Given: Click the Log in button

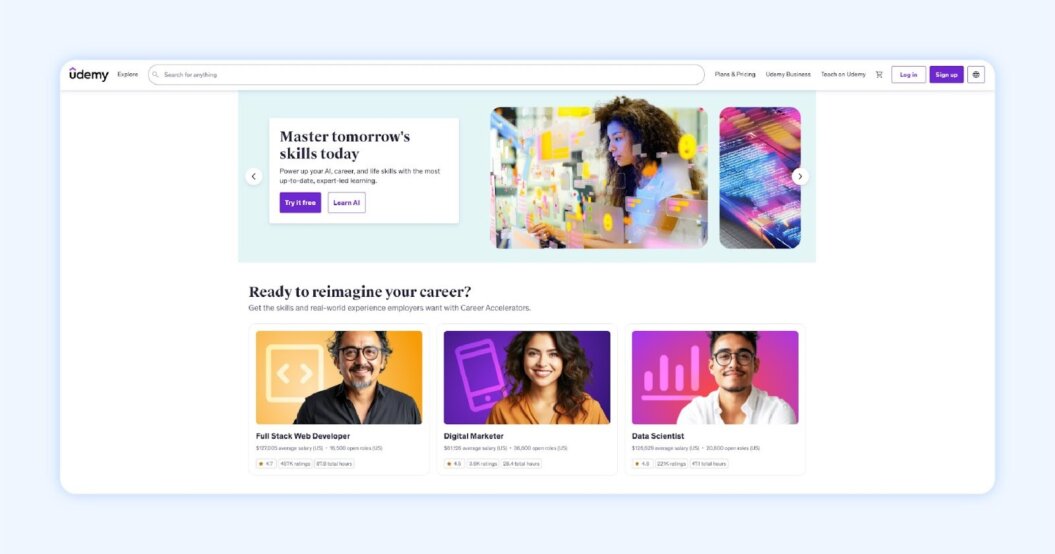Looking at the screenshot, I should click(x=908, y=75).
